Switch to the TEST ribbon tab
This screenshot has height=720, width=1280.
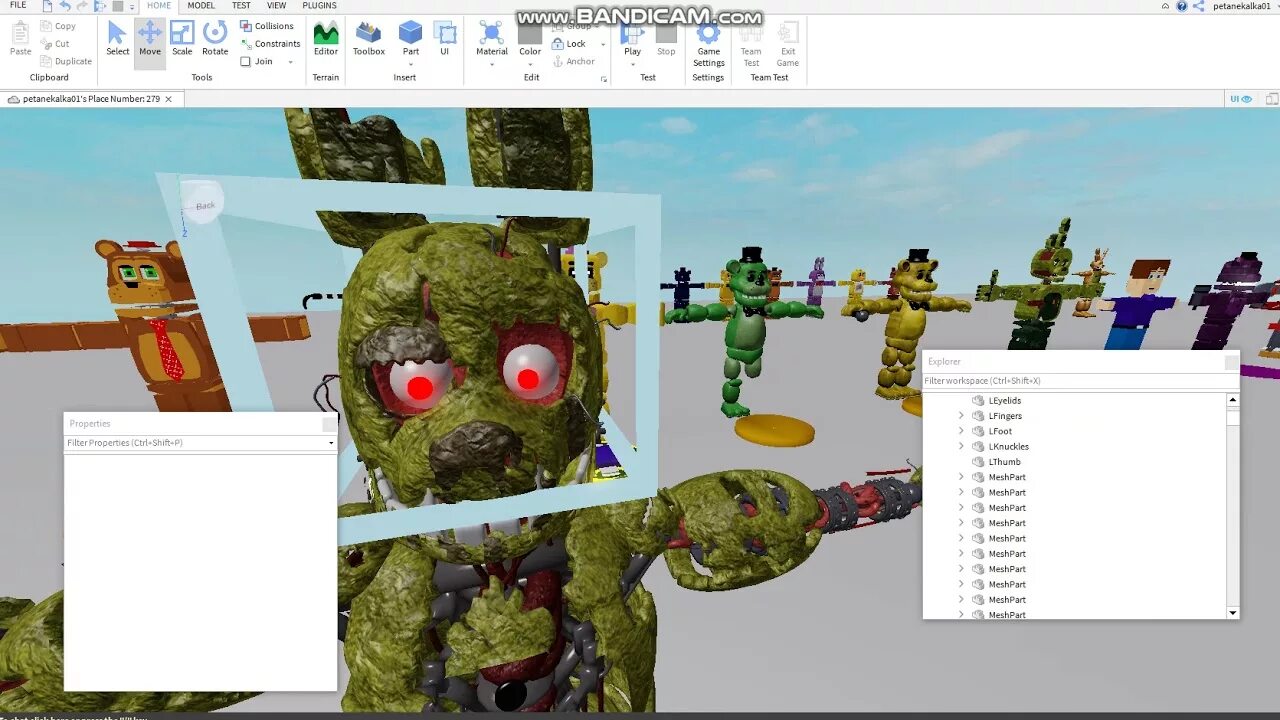point(242,6)
